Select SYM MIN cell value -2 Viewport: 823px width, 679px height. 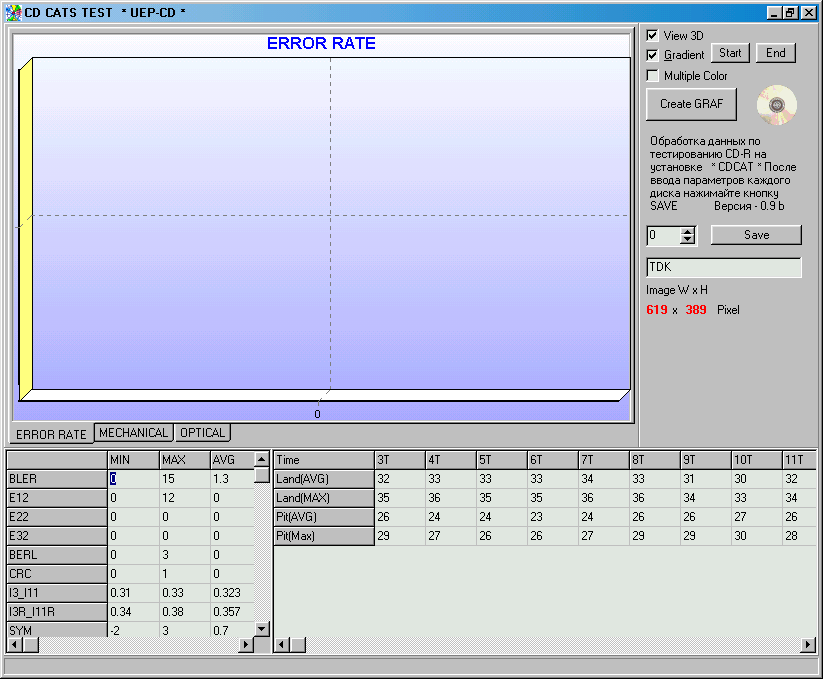click(x=133, y=630)
